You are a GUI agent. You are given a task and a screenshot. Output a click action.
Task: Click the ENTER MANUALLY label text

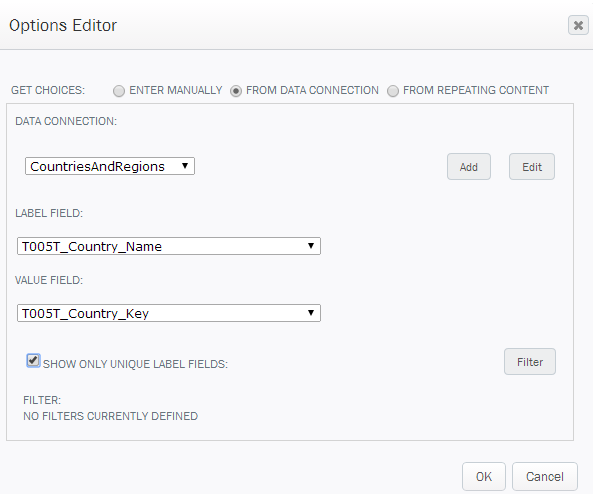176,90
